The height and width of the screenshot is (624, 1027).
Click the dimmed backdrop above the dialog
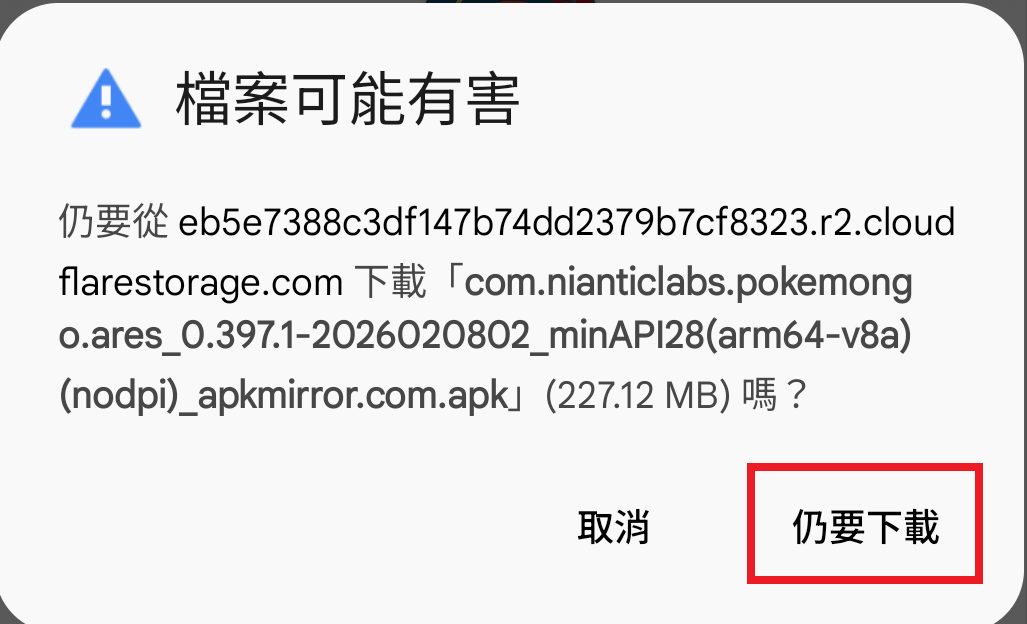pyautogui.click(x=511, y=1)
